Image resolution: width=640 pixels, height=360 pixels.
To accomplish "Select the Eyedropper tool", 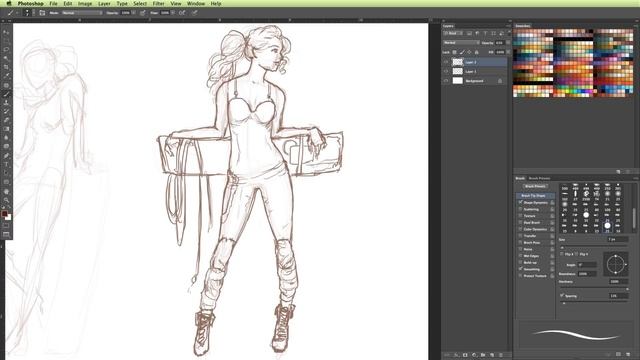I will [x=6, y=76].
